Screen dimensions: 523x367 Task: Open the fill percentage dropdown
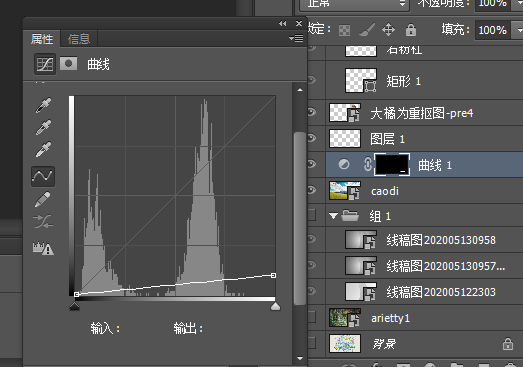[x=518, y=30]
